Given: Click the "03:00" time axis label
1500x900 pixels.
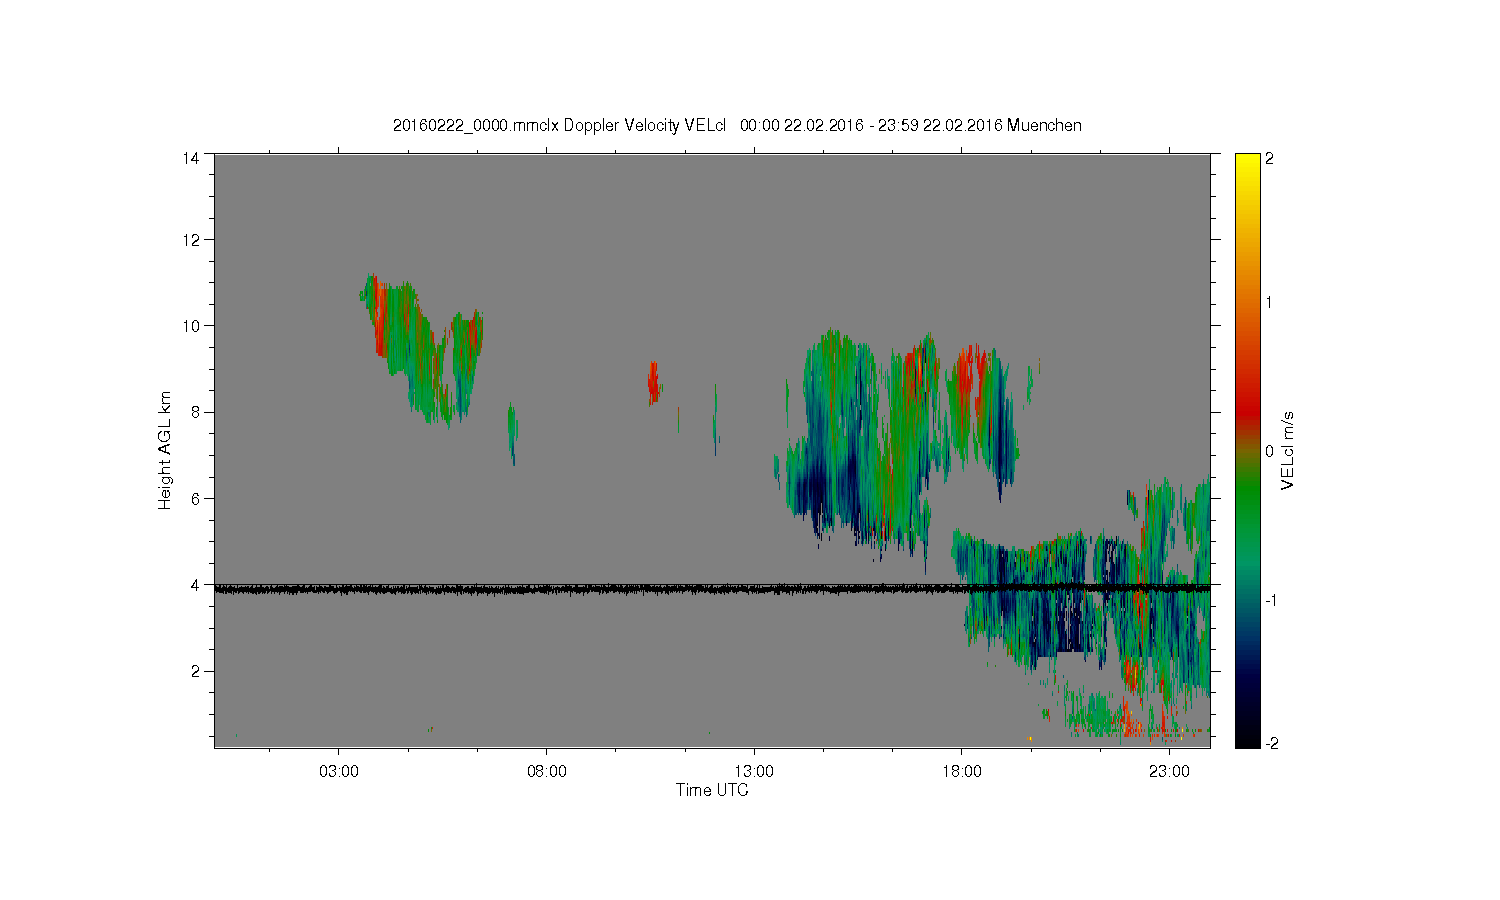Looking at the screenshot, I should (338, 772).
